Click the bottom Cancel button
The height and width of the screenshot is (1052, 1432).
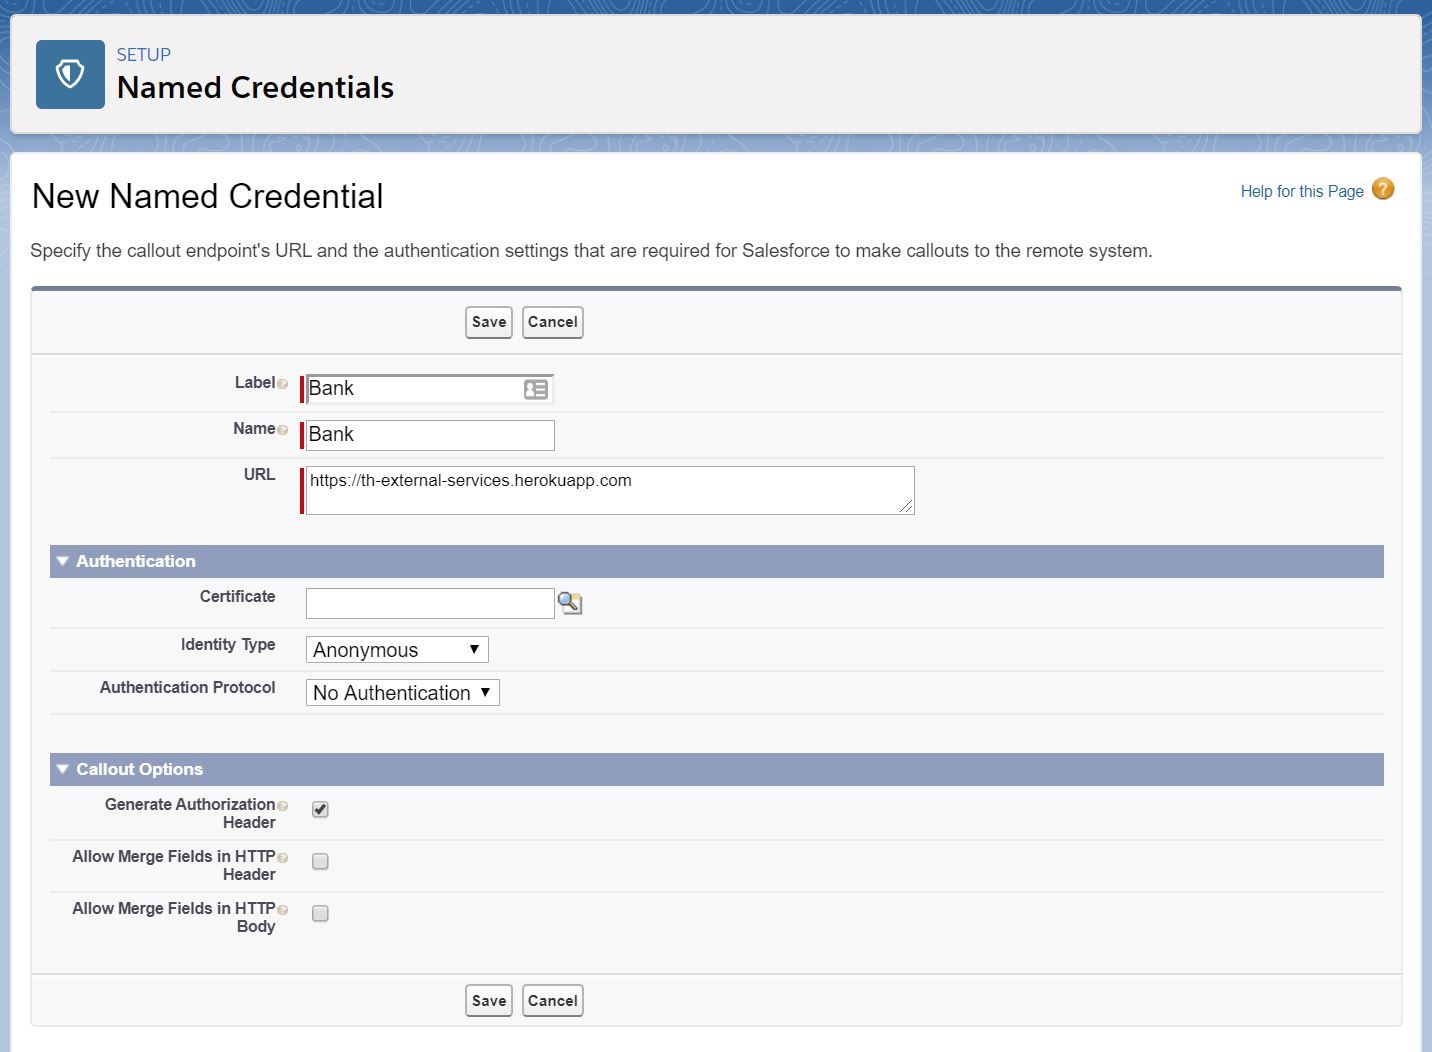[x=552, y=1000]
